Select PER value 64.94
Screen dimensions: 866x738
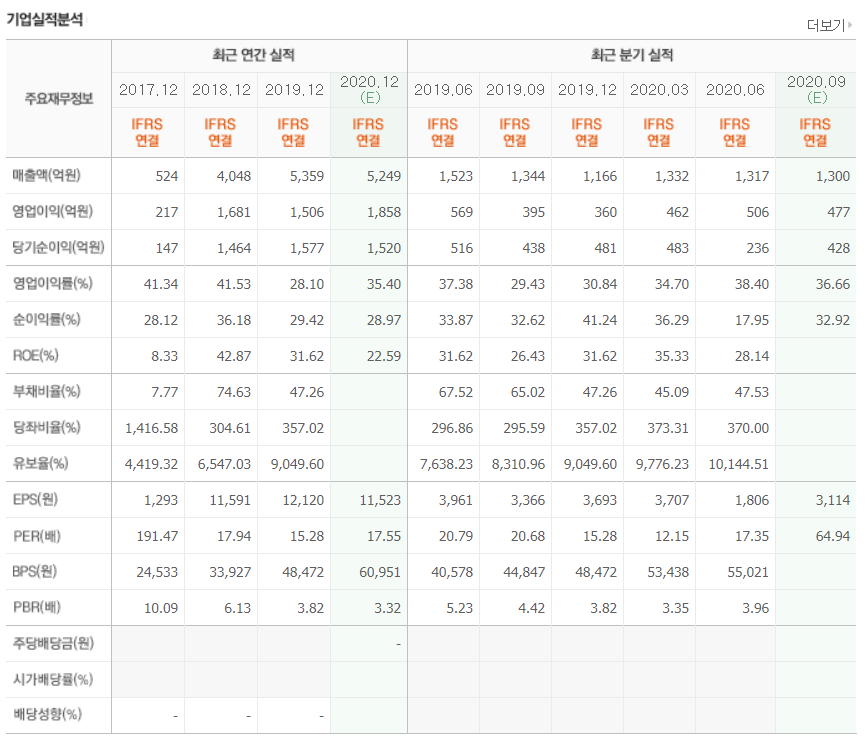(x=833, y=536)
